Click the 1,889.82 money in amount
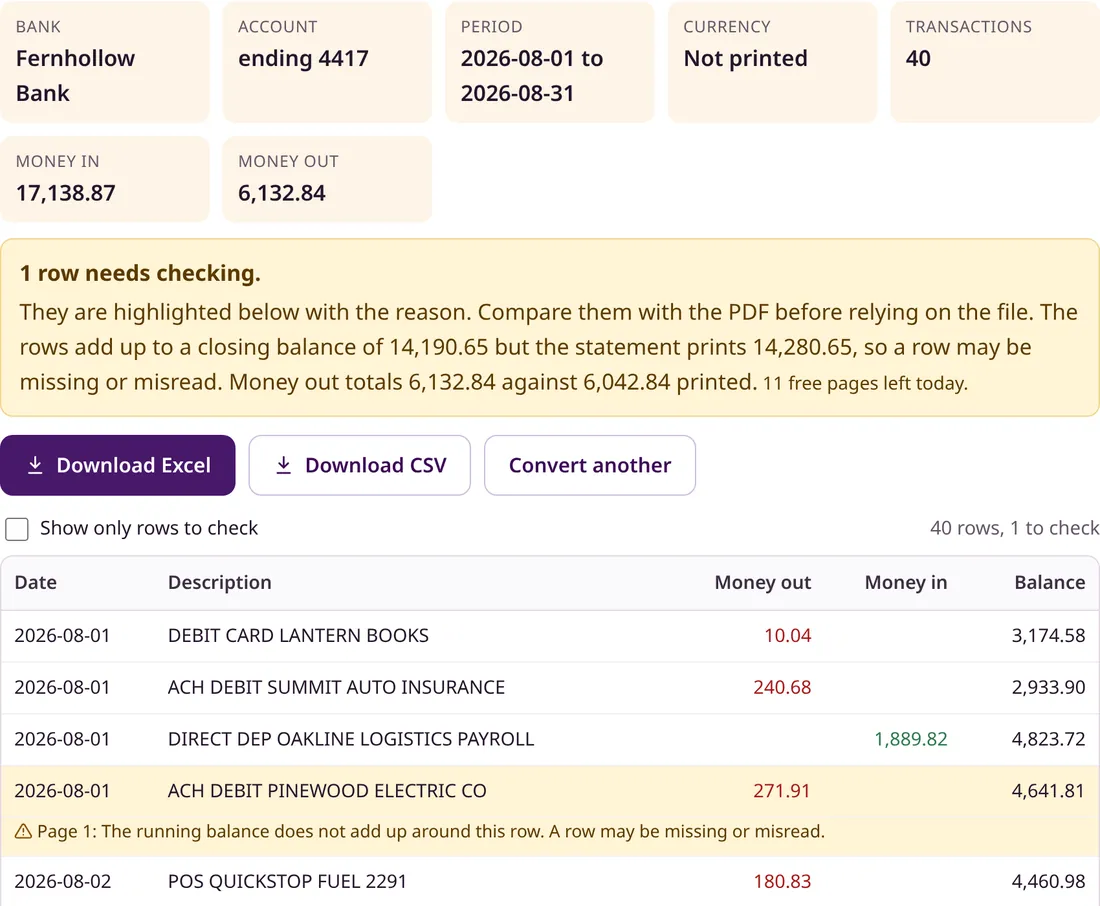1100x906 pixels. pos(911,739)
